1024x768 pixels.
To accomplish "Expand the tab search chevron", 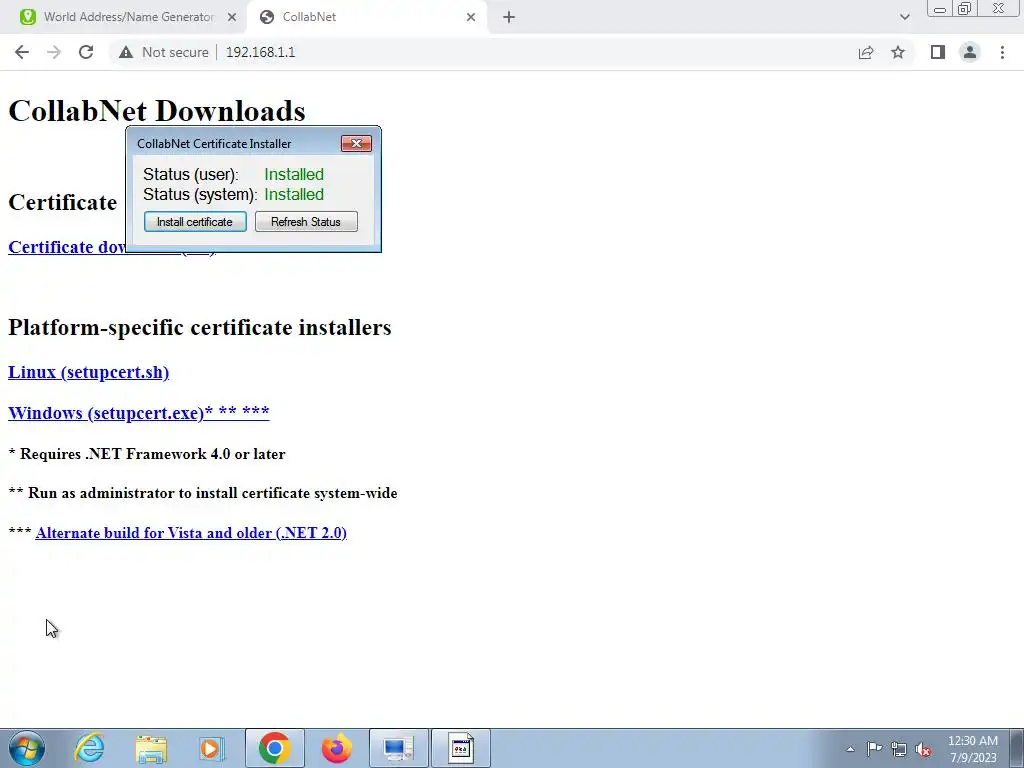I will pyautogui.click(x=904, y=17).
